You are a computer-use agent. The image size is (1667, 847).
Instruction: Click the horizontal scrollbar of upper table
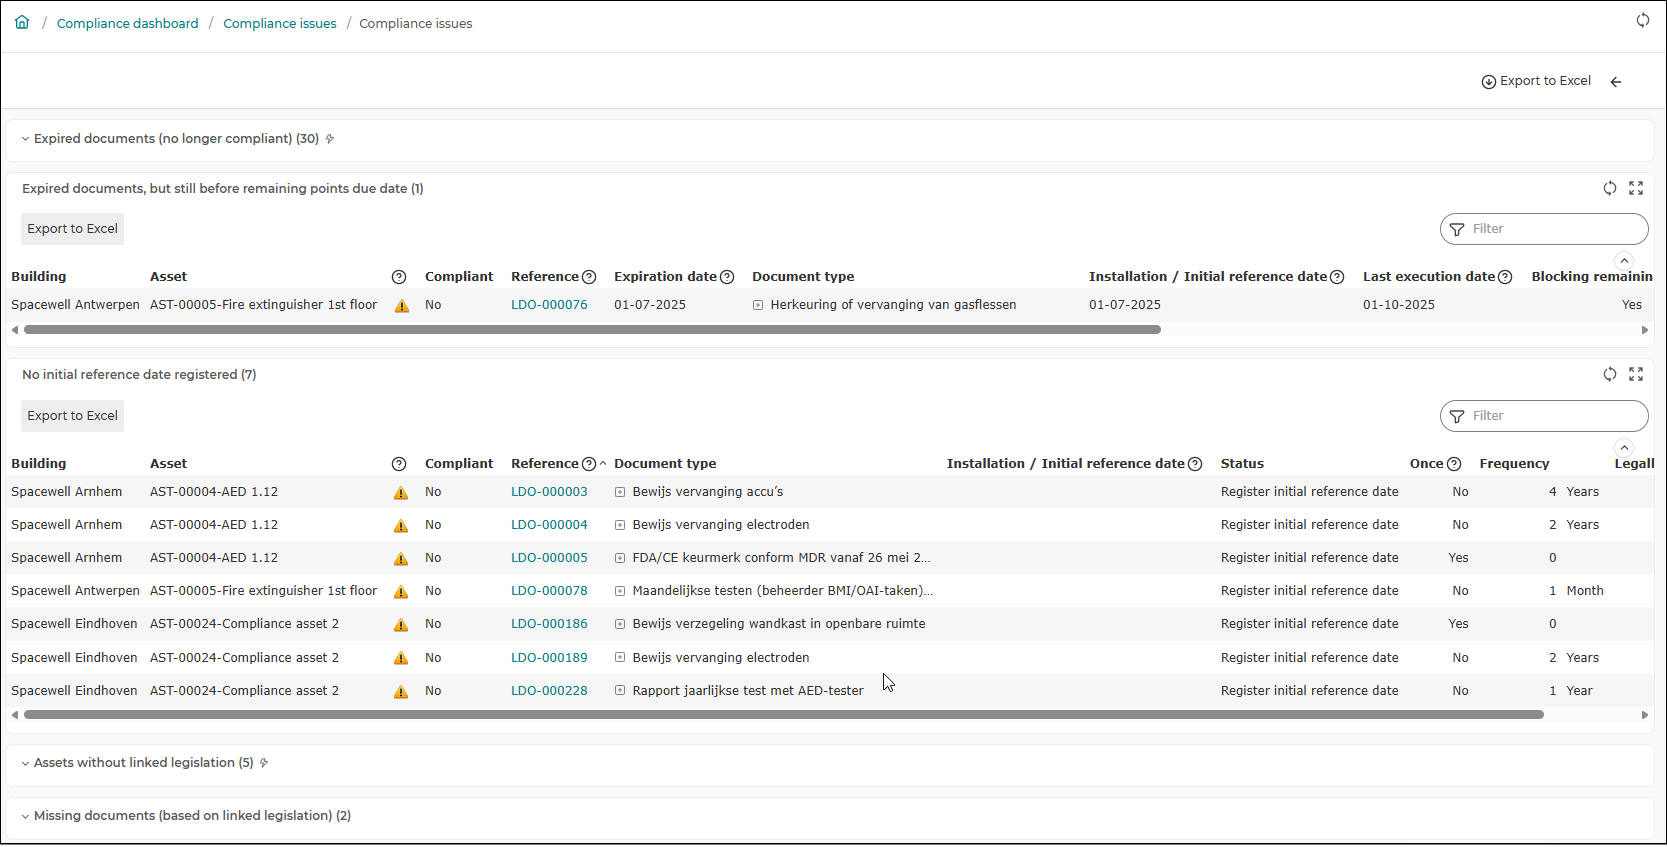pyautogui.click(x=592, y=329)
